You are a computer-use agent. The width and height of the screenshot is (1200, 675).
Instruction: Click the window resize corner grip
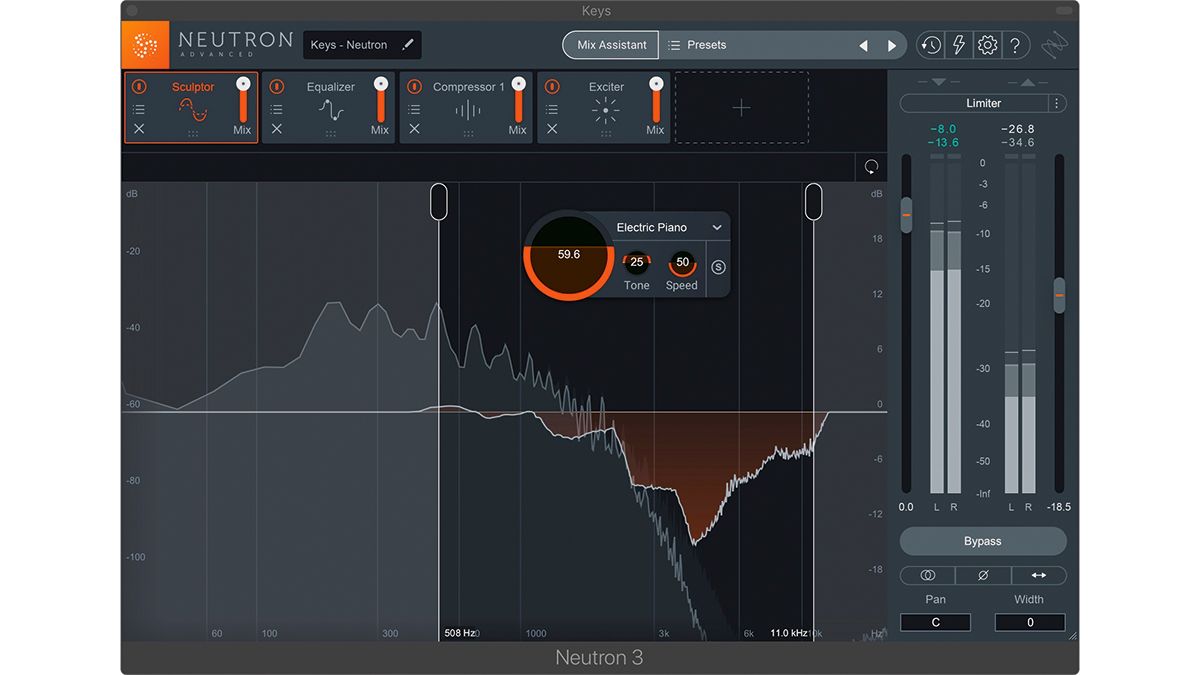[1073, 635]
